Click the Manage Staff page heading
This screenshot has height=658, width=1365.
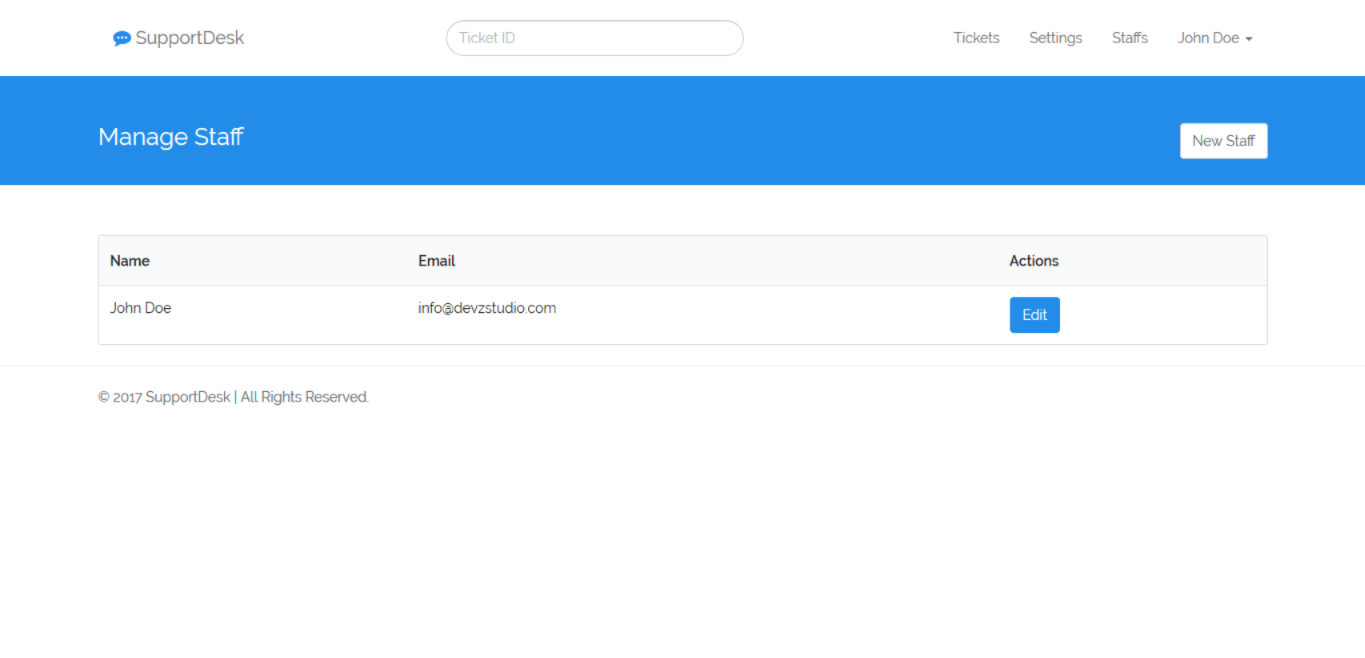(x=171, y=137)
